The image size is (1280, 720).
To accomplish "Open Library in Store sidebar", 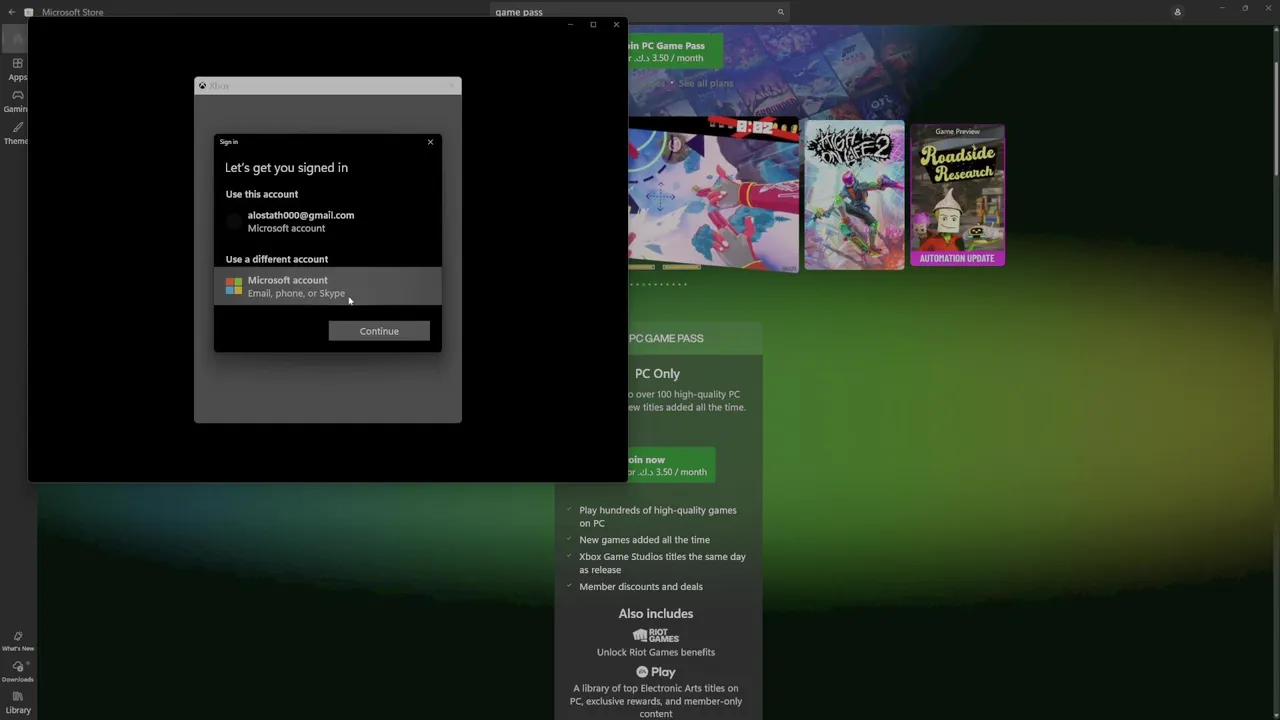I will pos(18,702).
